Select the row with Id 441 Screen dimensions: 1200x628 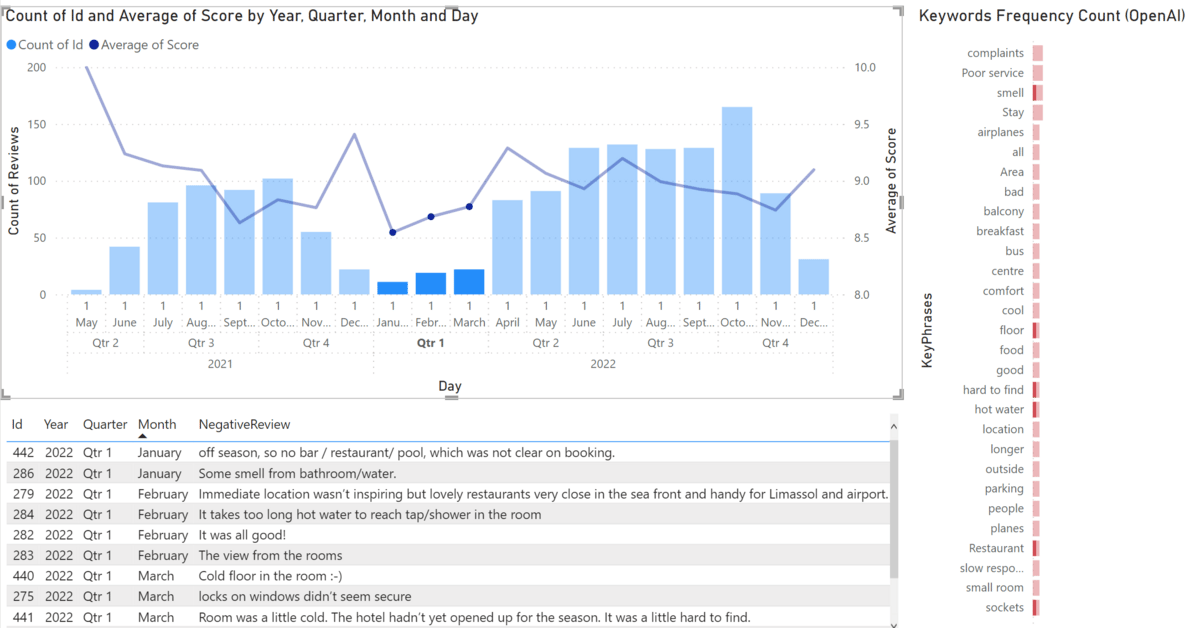pos(449,617)
